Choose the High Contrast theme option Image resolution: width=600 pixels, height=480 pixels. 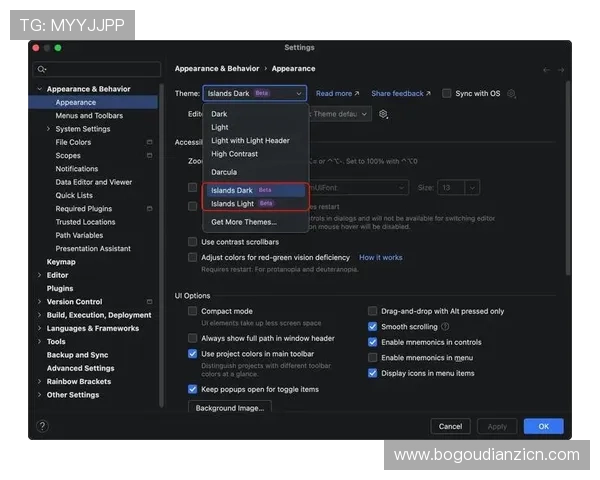[x=234, y=154]
